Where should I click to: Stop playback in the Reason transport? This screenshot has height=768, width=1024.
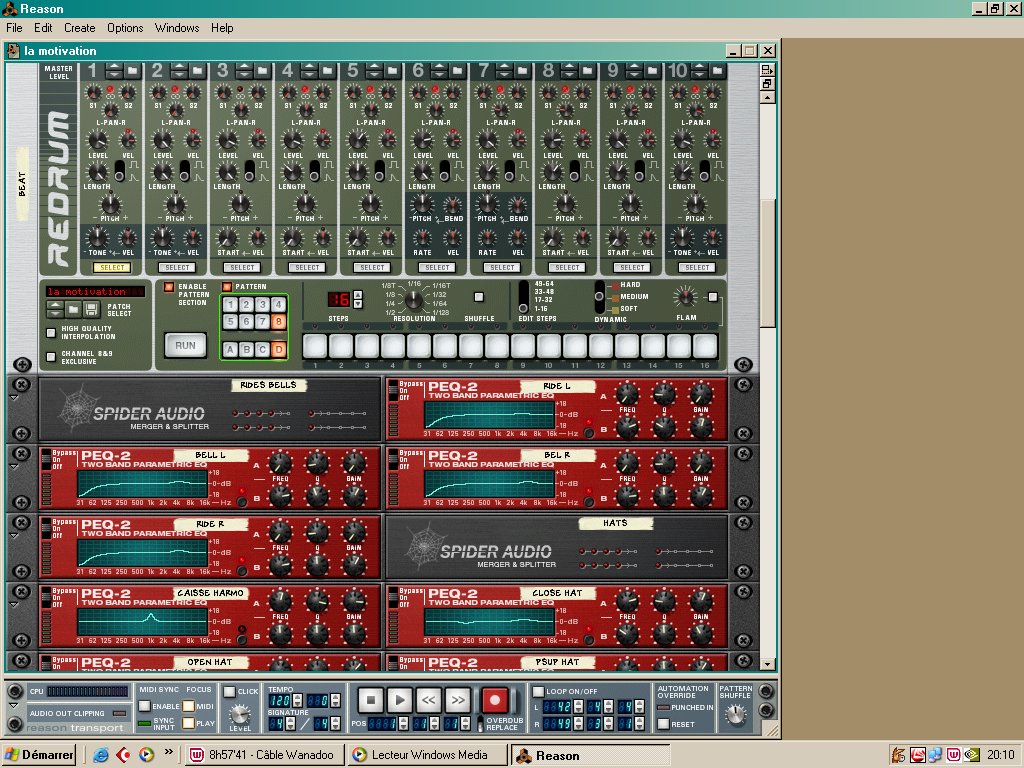370,700
